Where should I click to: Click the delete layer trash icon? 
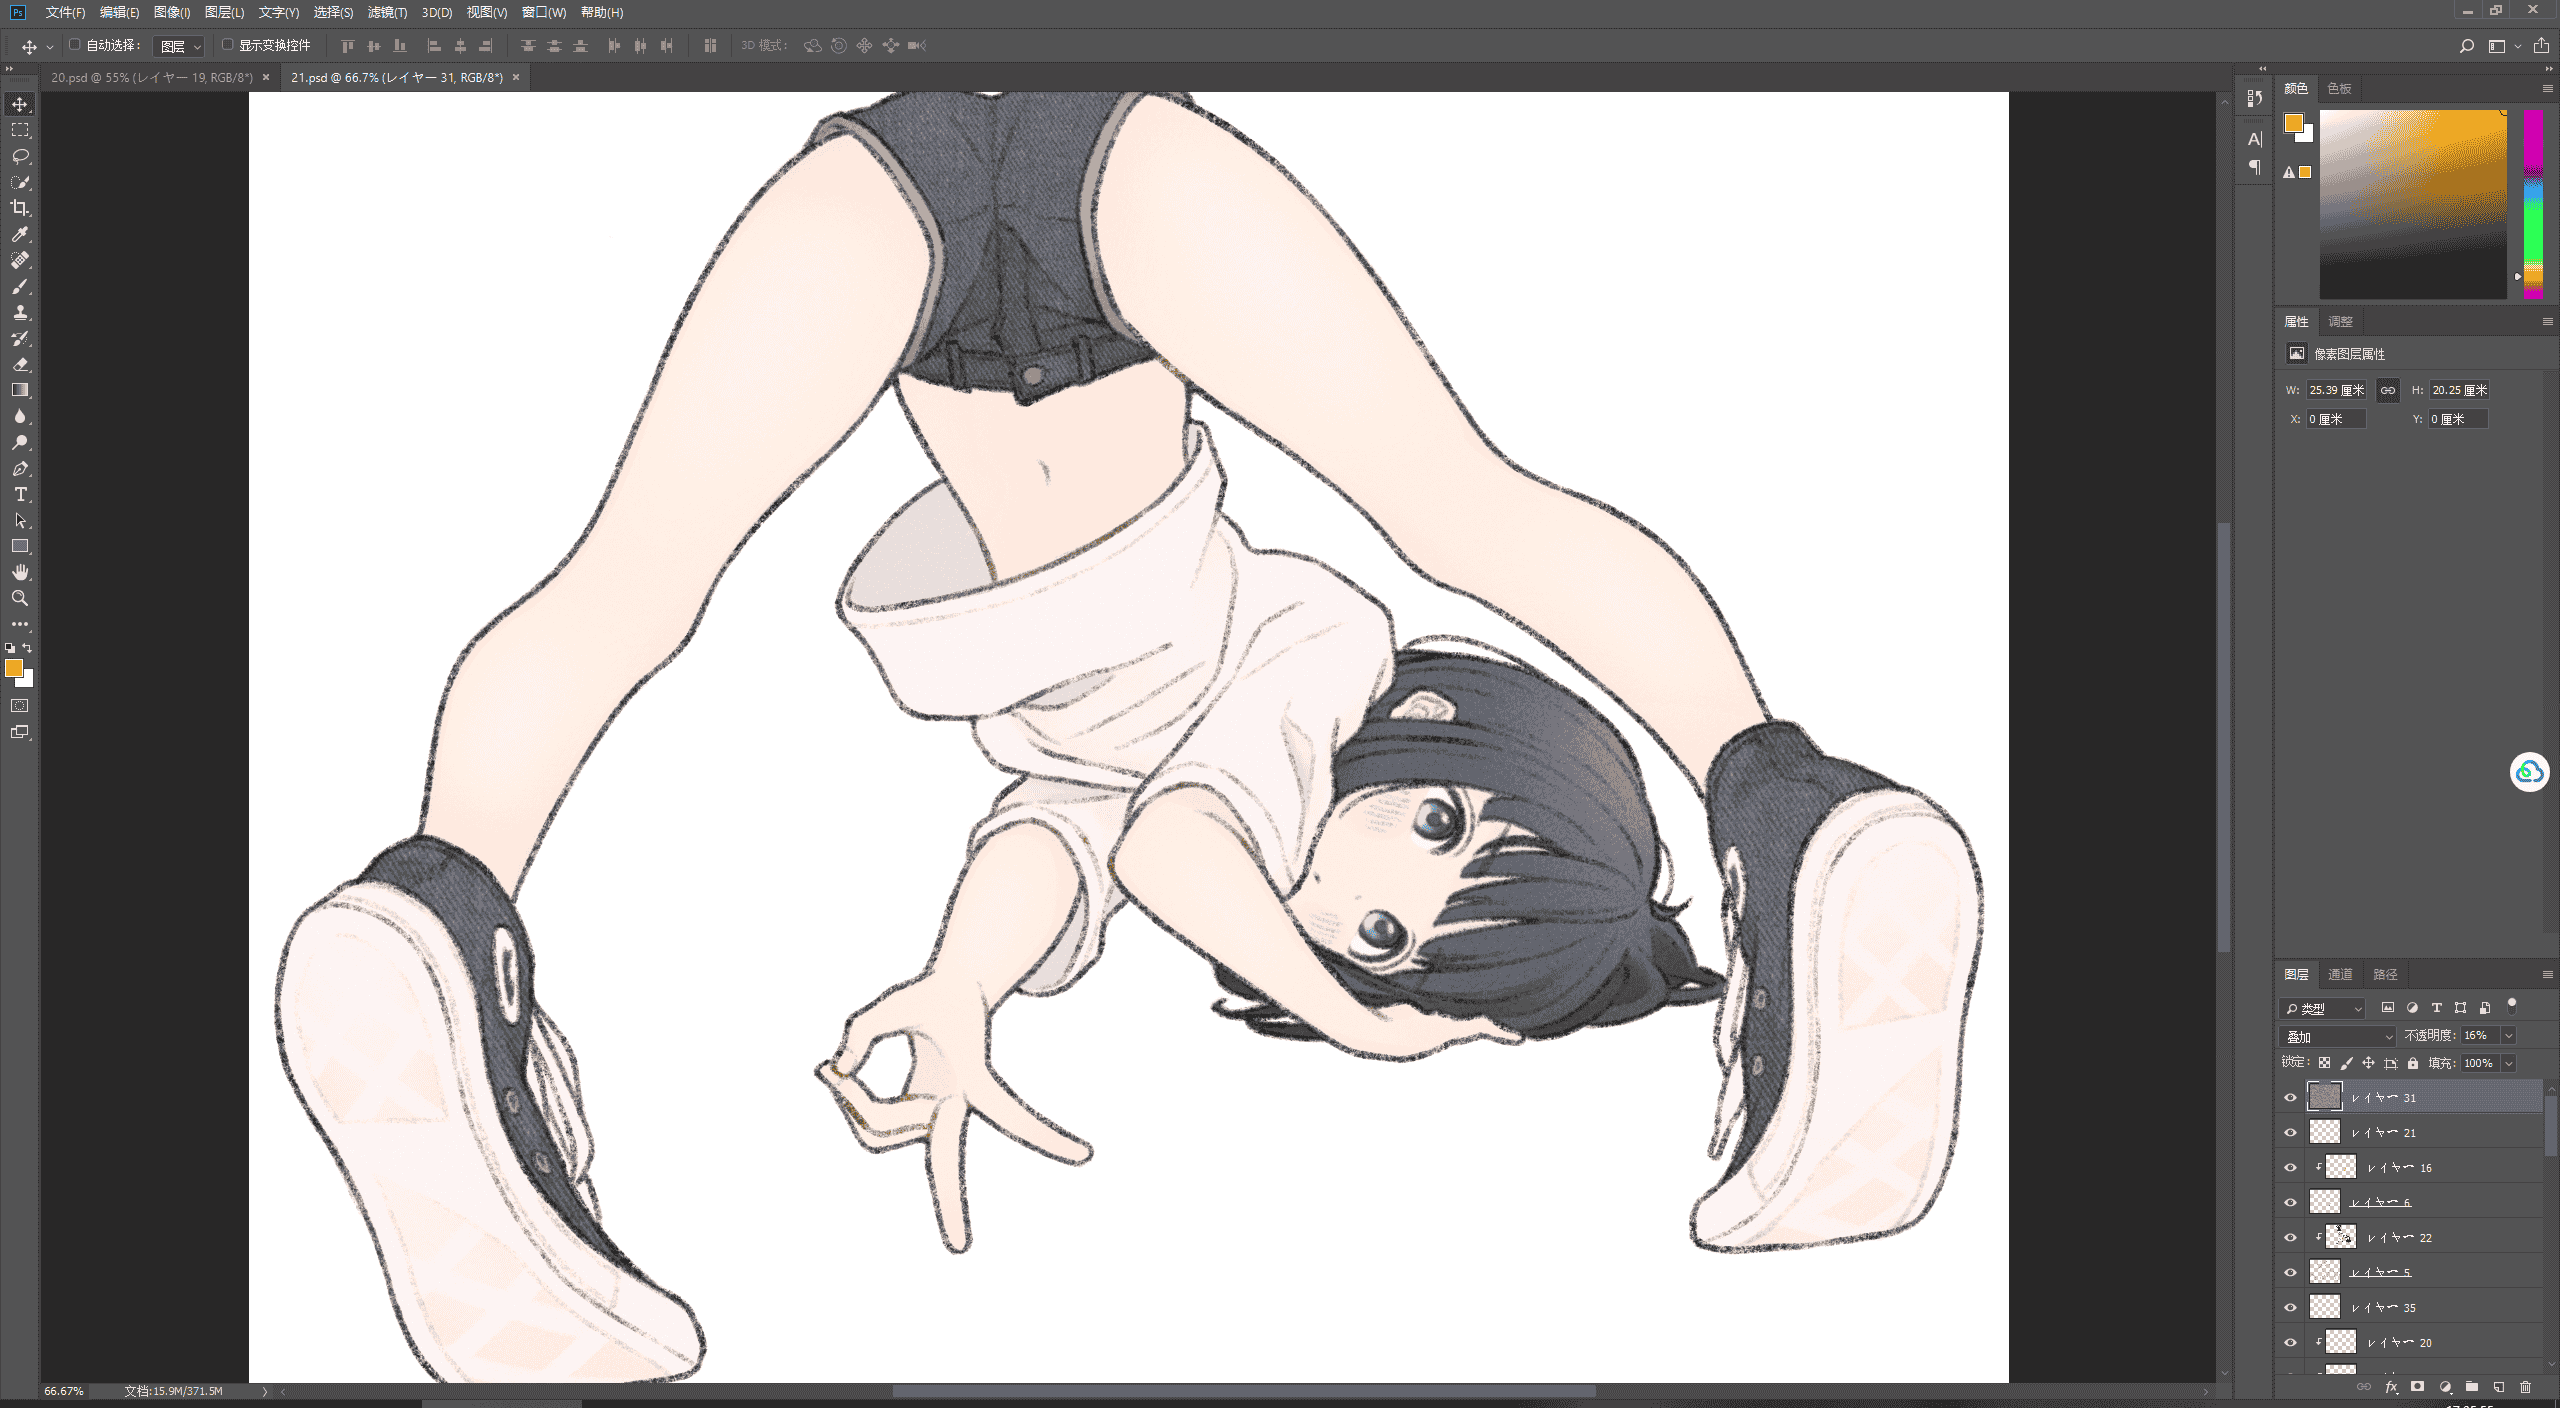[2525, 1387]
